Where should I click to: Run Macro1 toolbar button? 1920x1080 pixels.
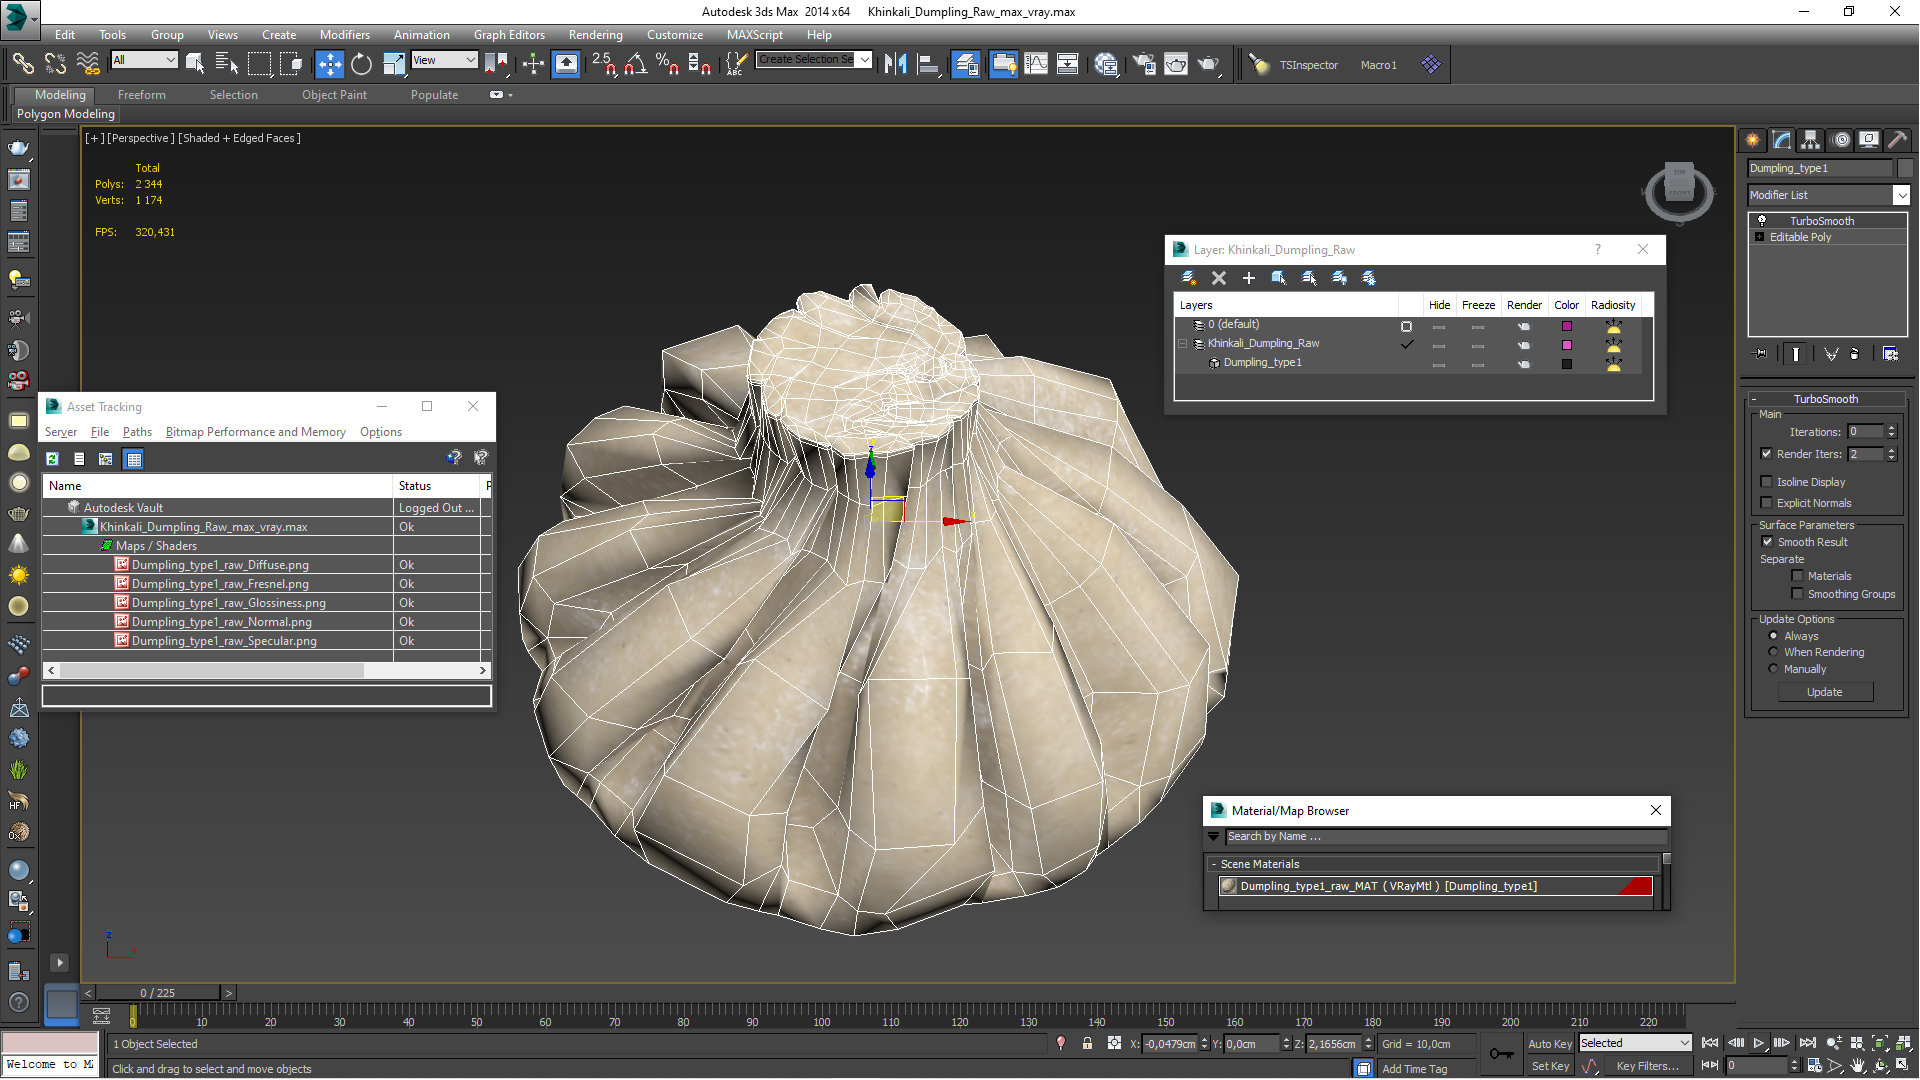pos(1378,65)
